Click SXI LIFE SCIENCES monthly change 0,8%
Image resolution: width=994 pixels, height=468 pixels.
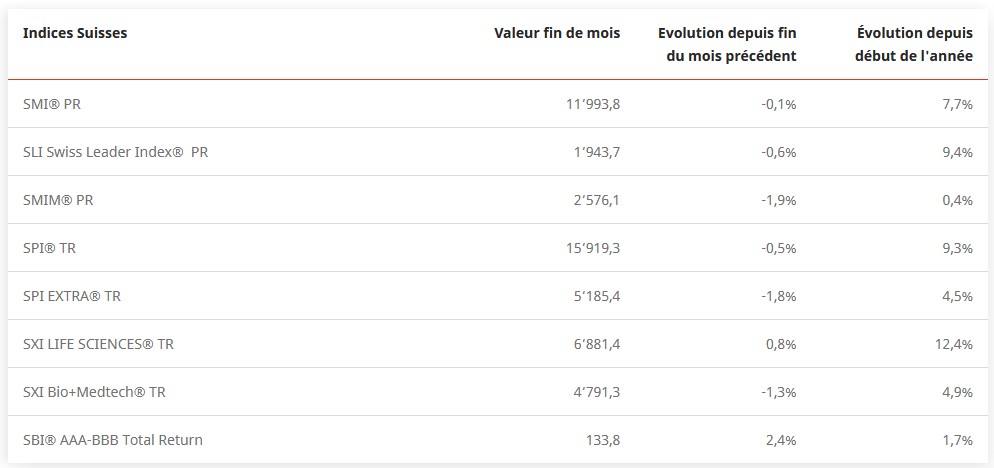point(781,344)
